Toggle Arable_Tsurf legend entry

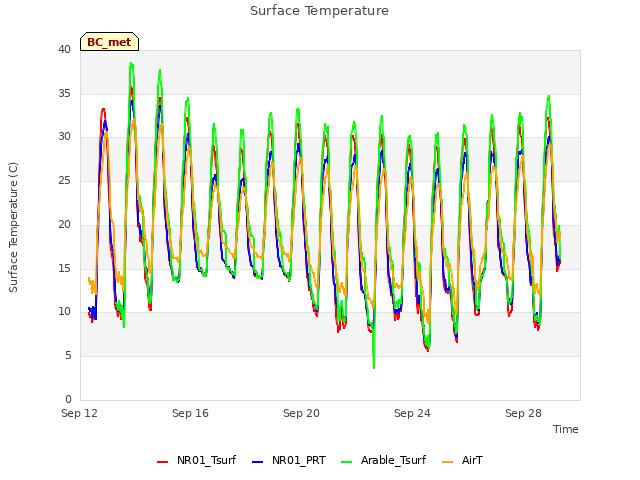(383, 460)
